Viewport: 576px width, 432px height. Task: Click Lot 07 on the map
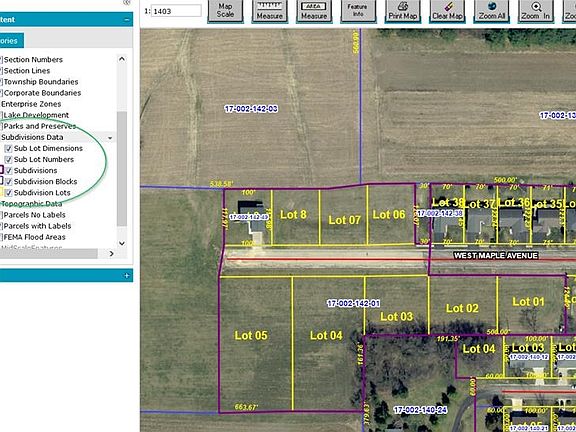344,220
